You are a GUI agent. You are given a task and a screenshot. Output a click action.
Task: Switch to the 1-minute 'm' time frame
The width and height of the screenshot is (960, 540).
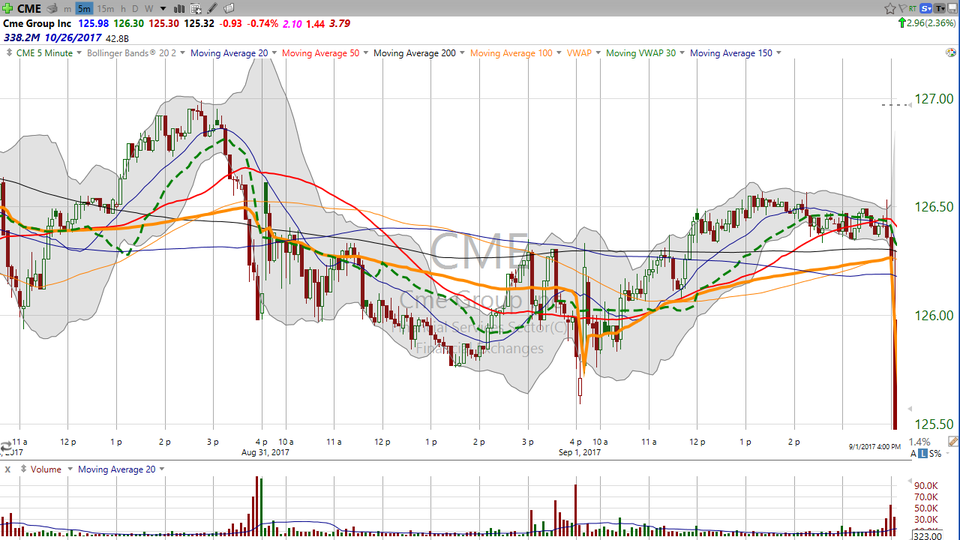pyautogui.click(x=67, y=9)
